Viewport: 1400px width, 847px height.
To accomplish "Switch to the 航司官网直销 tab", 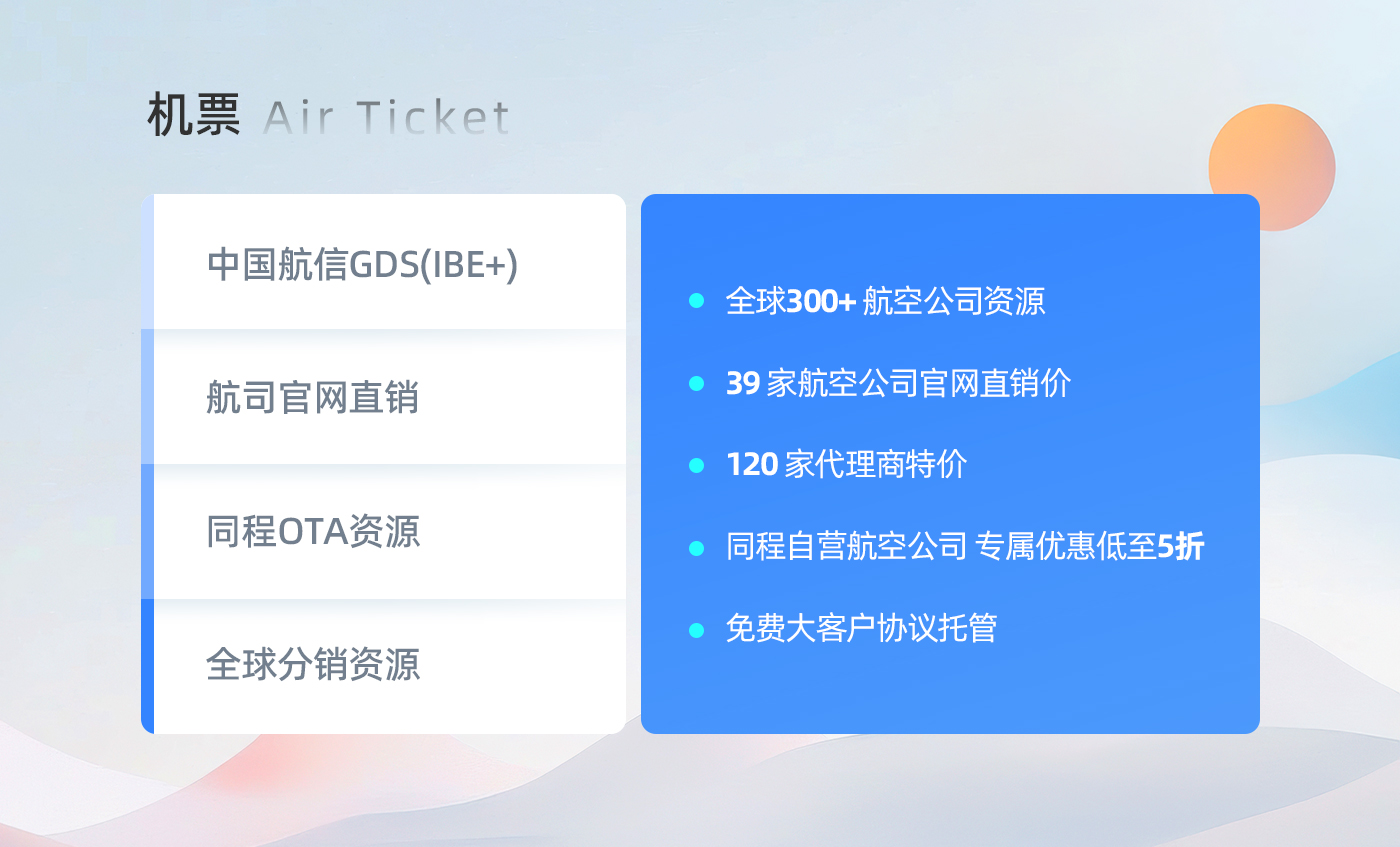I will [x=384, y=397].
